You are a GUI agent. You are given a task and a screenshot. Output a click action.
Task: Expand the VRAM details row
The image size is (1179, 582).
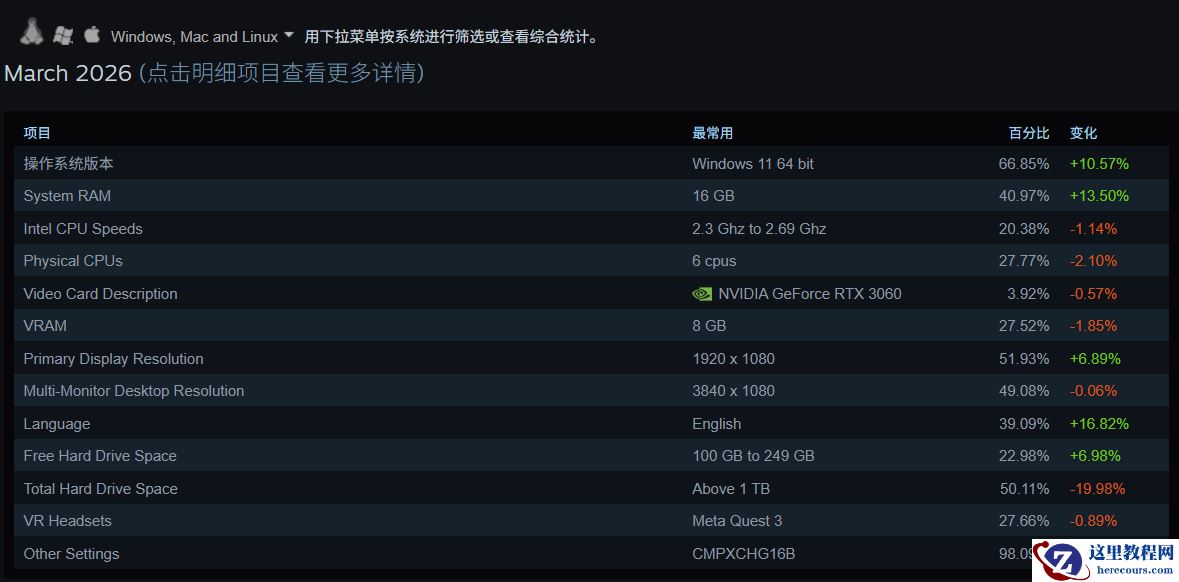(44, 325)
